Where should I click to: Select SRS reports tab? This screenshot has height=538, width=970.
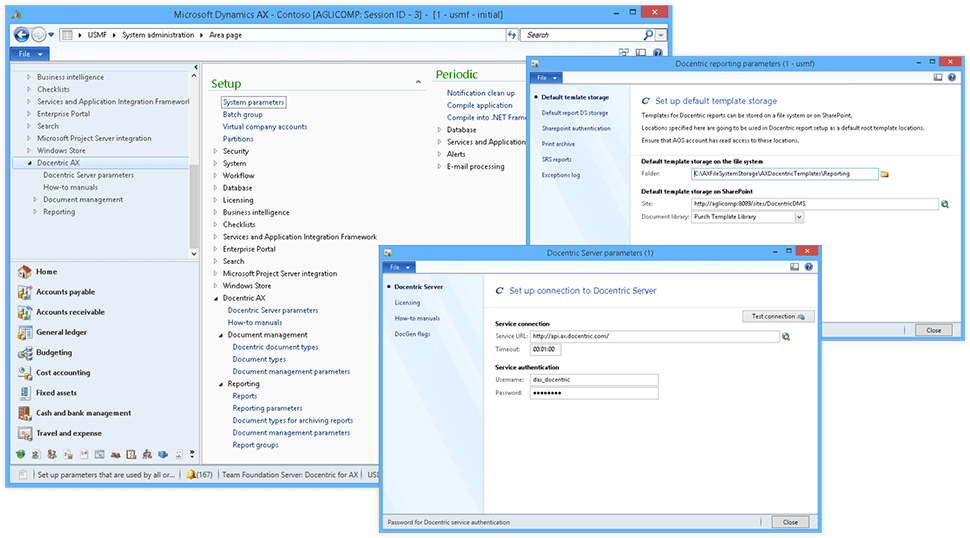(x=557, y=160)
